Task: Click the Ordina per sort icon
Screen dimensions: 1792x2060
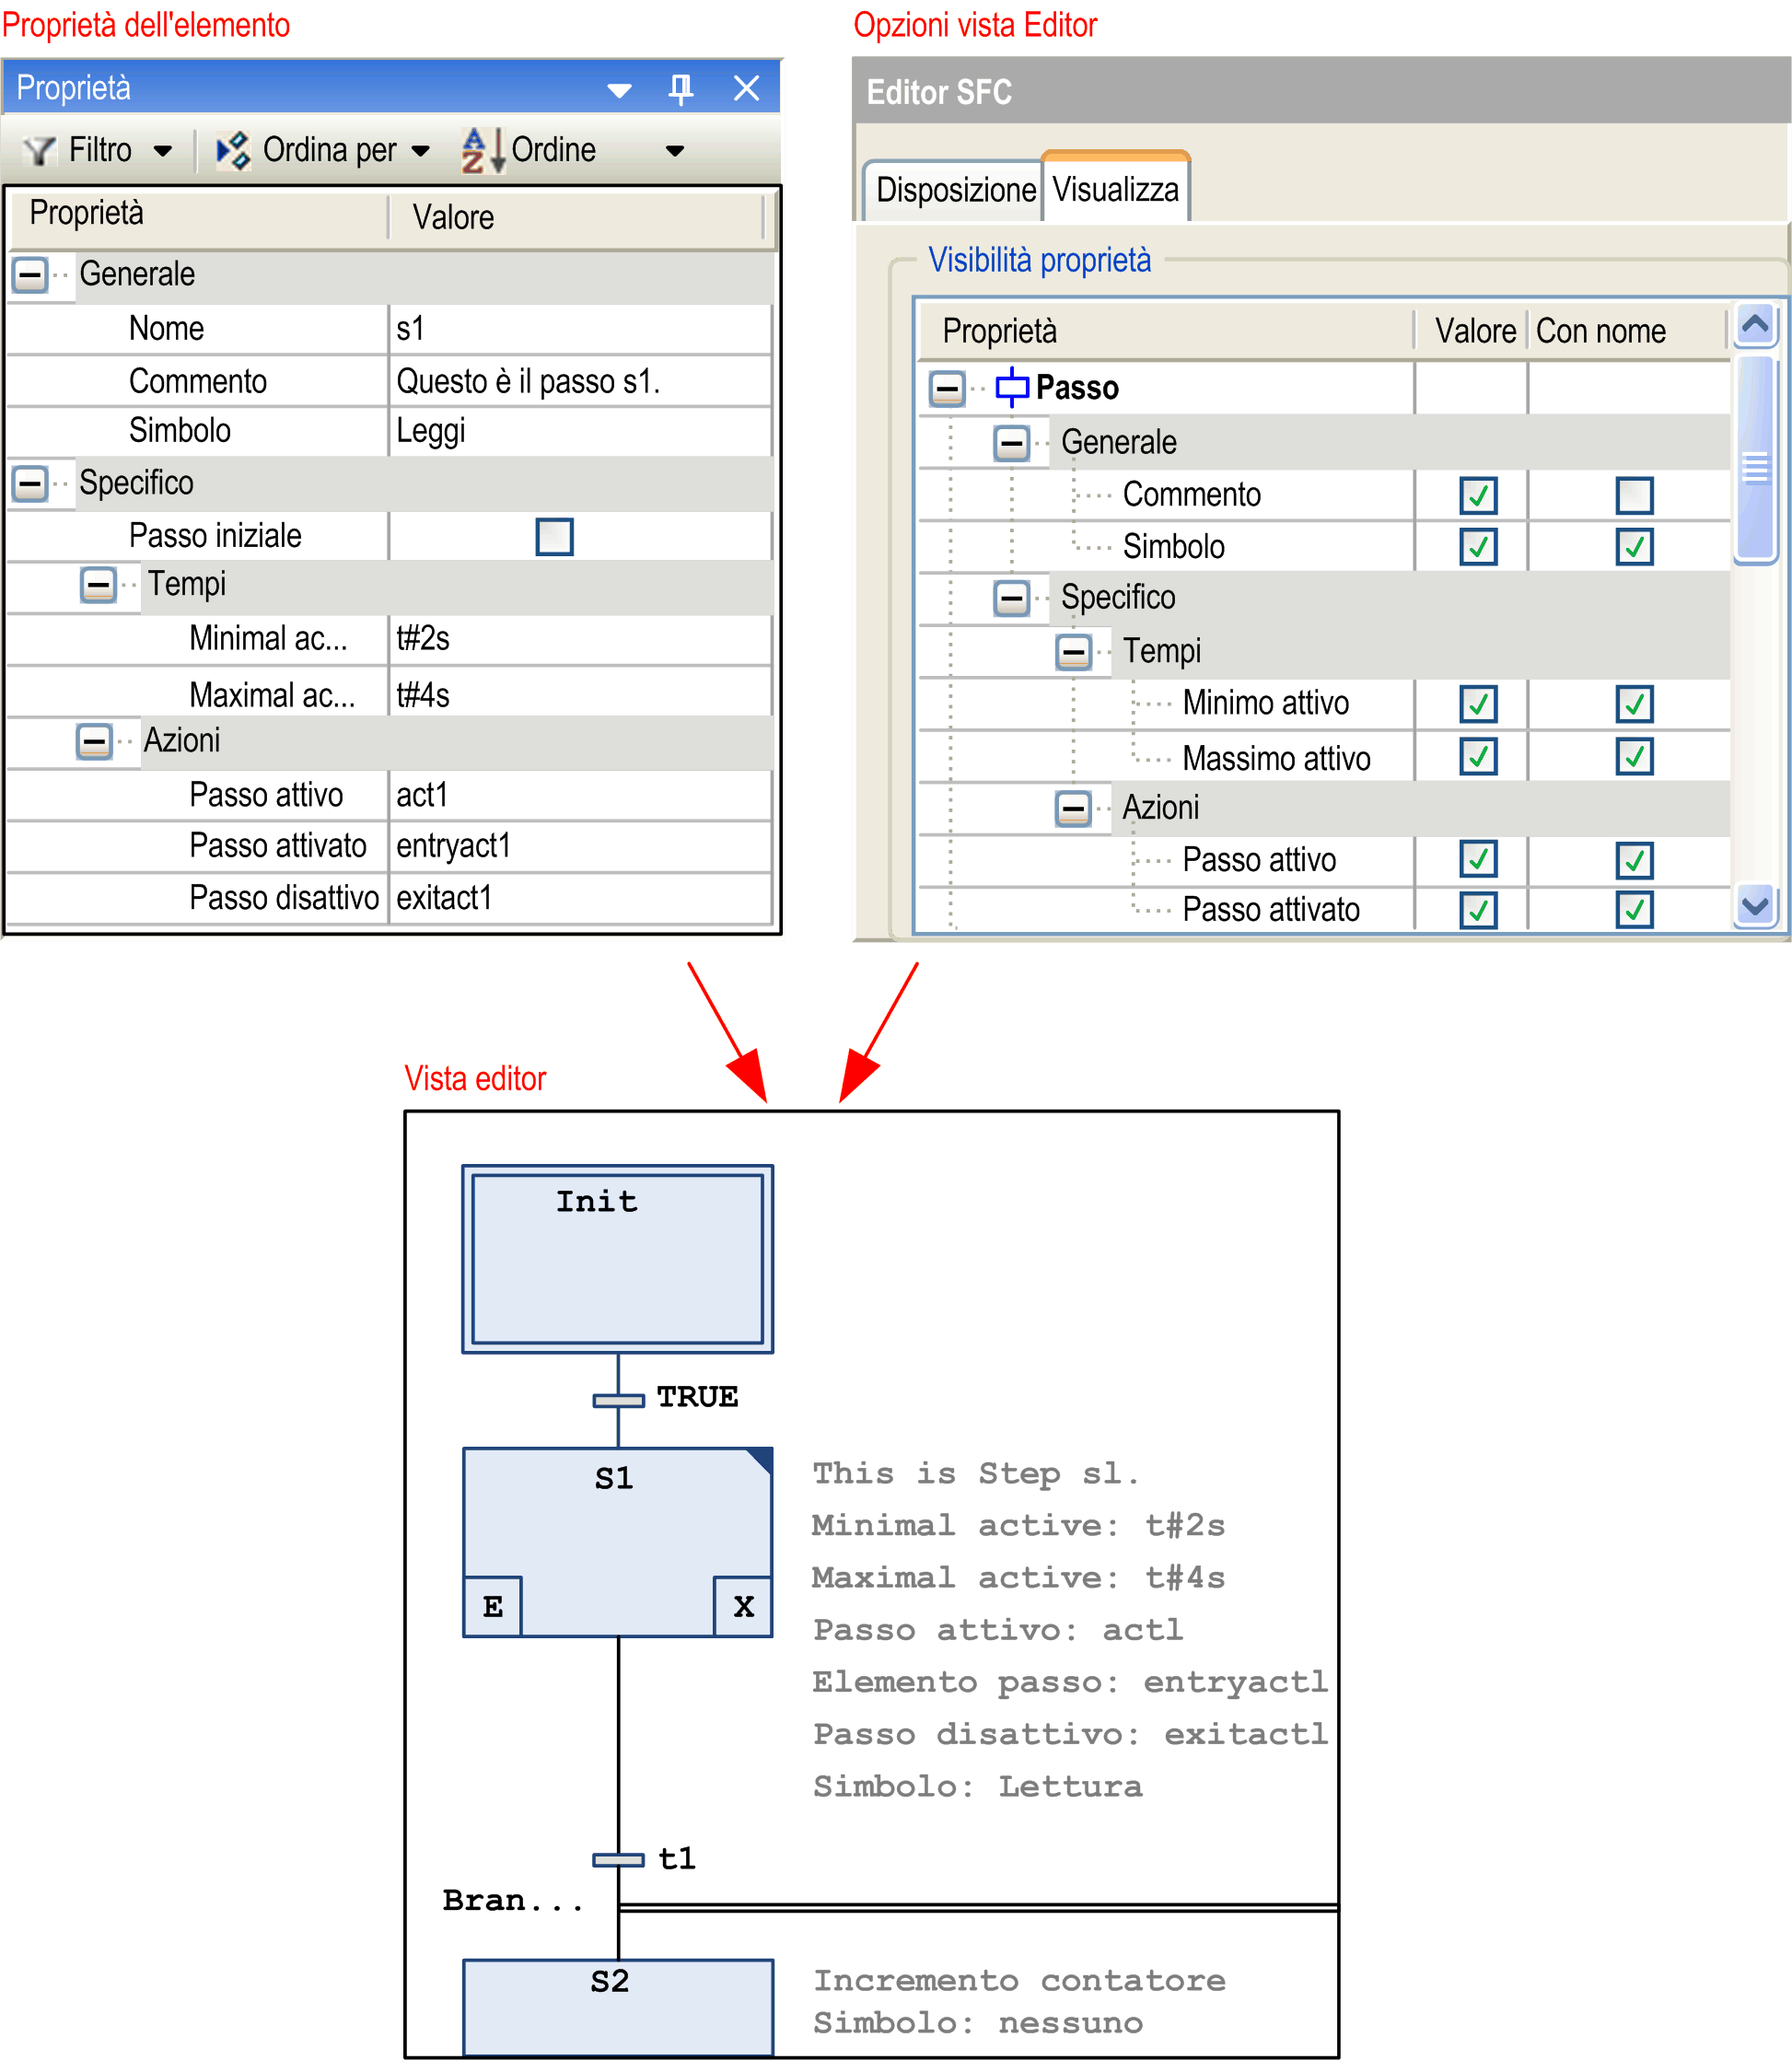Action: 232,151
